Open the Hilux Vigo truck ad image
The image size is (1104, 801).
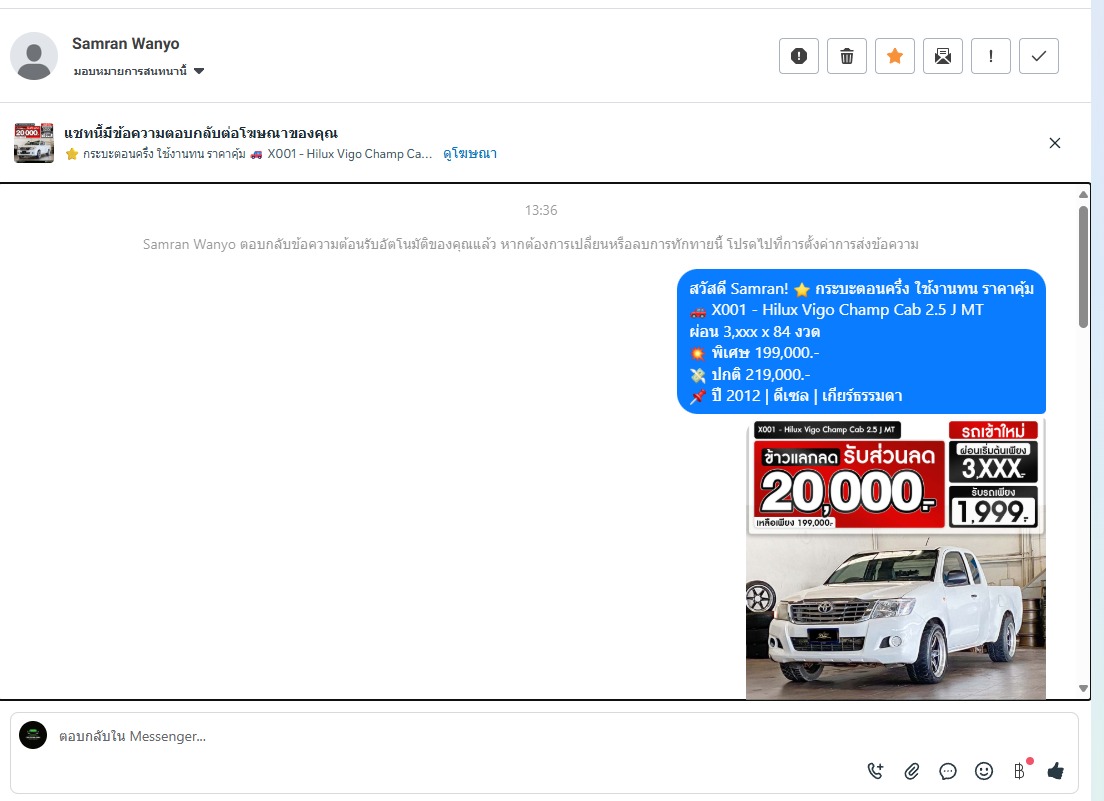896,559
